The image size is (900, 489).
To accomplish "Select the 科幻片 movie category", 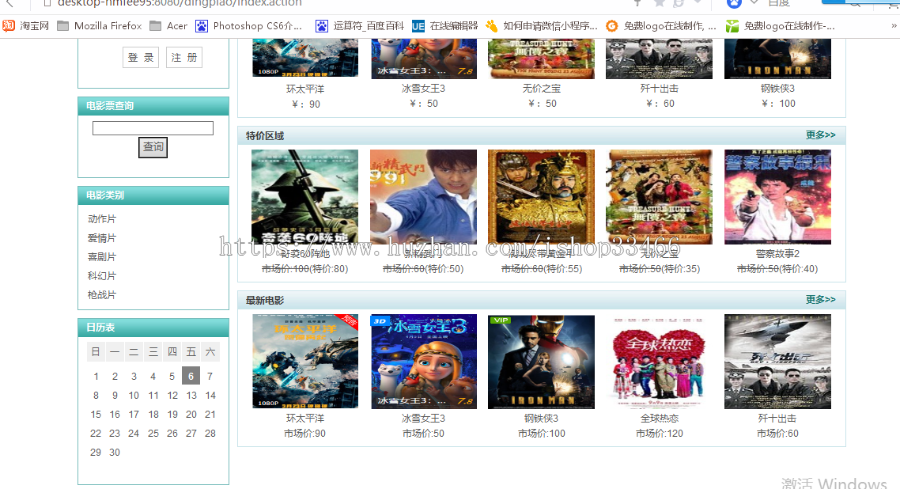I will [102, 275].
